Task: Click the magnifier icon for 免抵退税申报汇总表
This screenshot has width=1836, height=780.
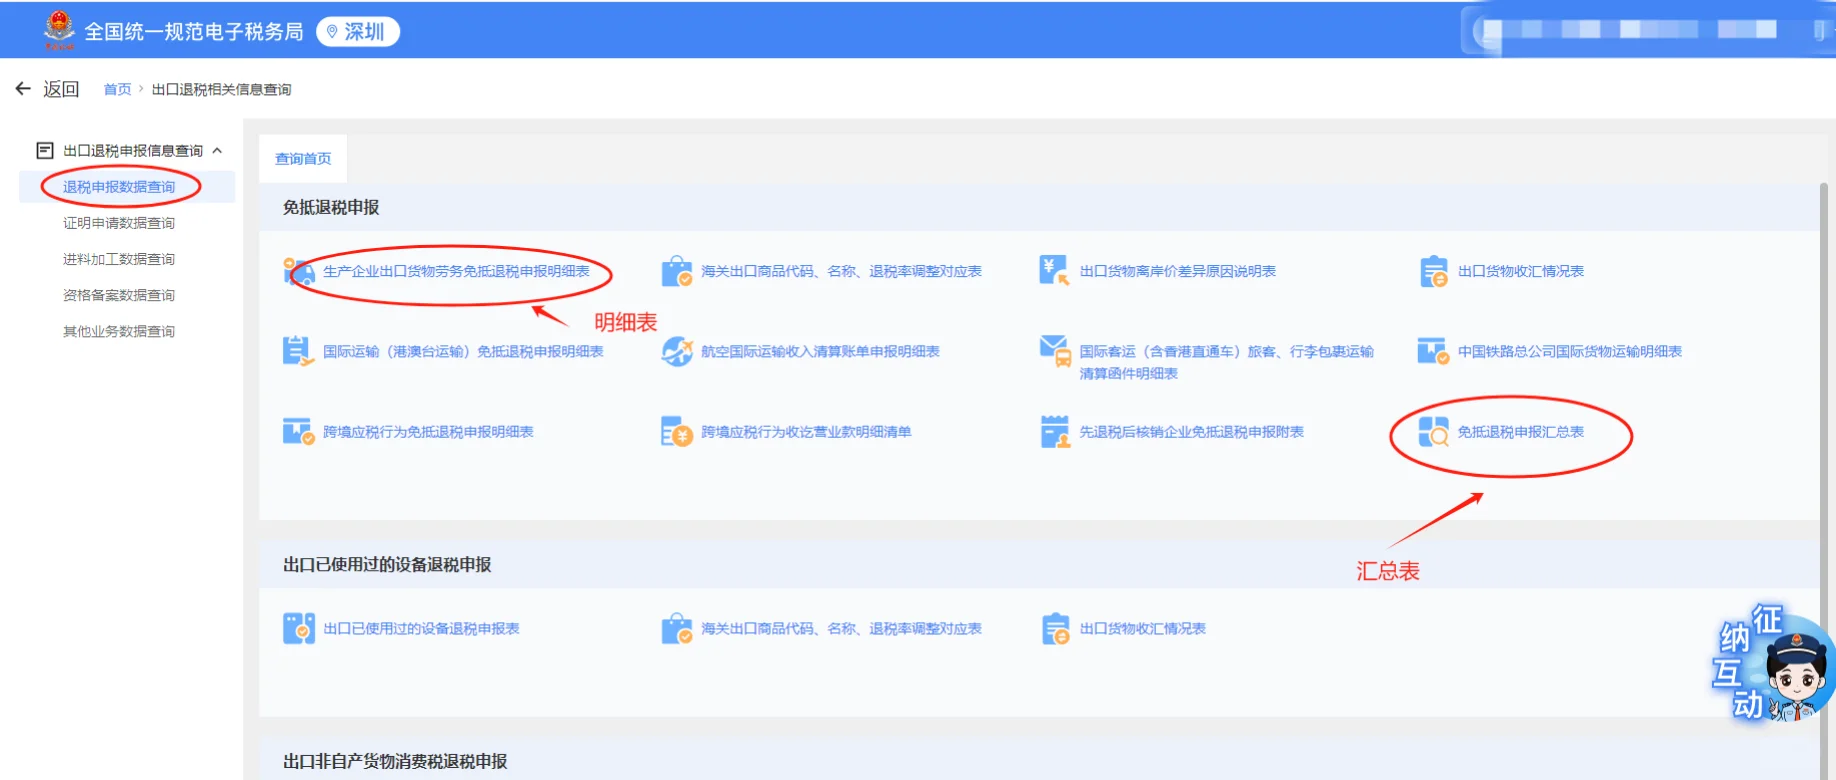Action: (x=1433, y=432)
